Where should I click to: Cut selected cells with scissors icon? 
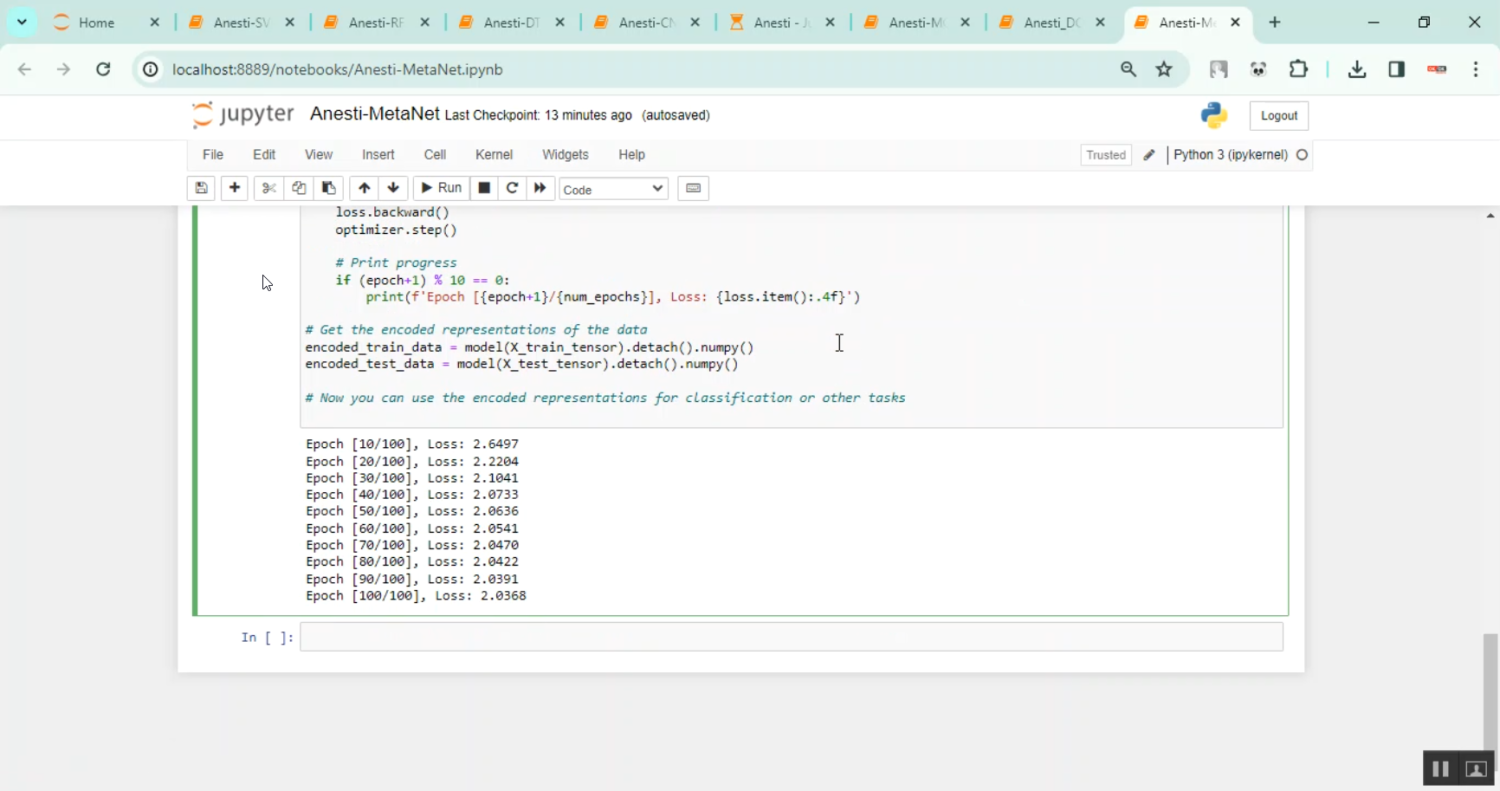[268, 188]
